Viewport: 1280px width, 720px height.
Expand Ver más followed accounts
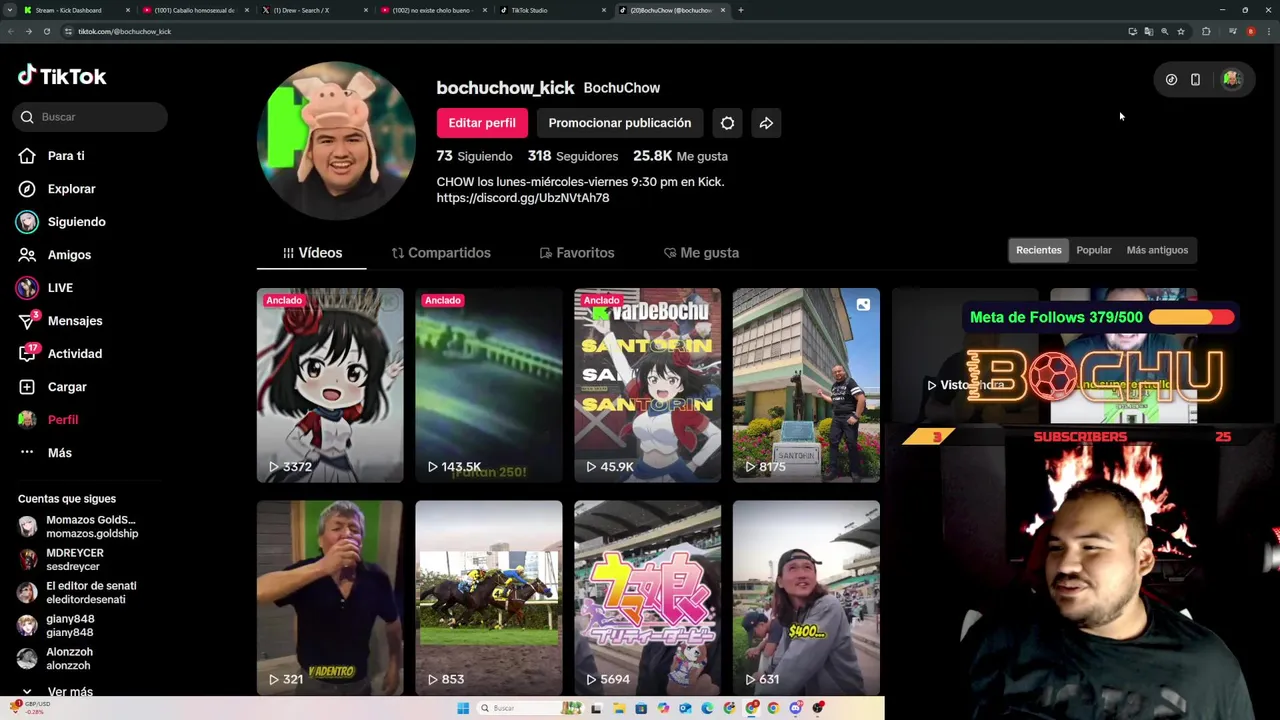58,692
